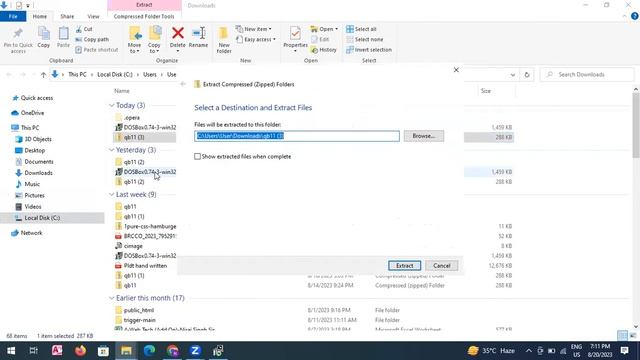Open the Help question mark icon

click(x=635, y=16)
